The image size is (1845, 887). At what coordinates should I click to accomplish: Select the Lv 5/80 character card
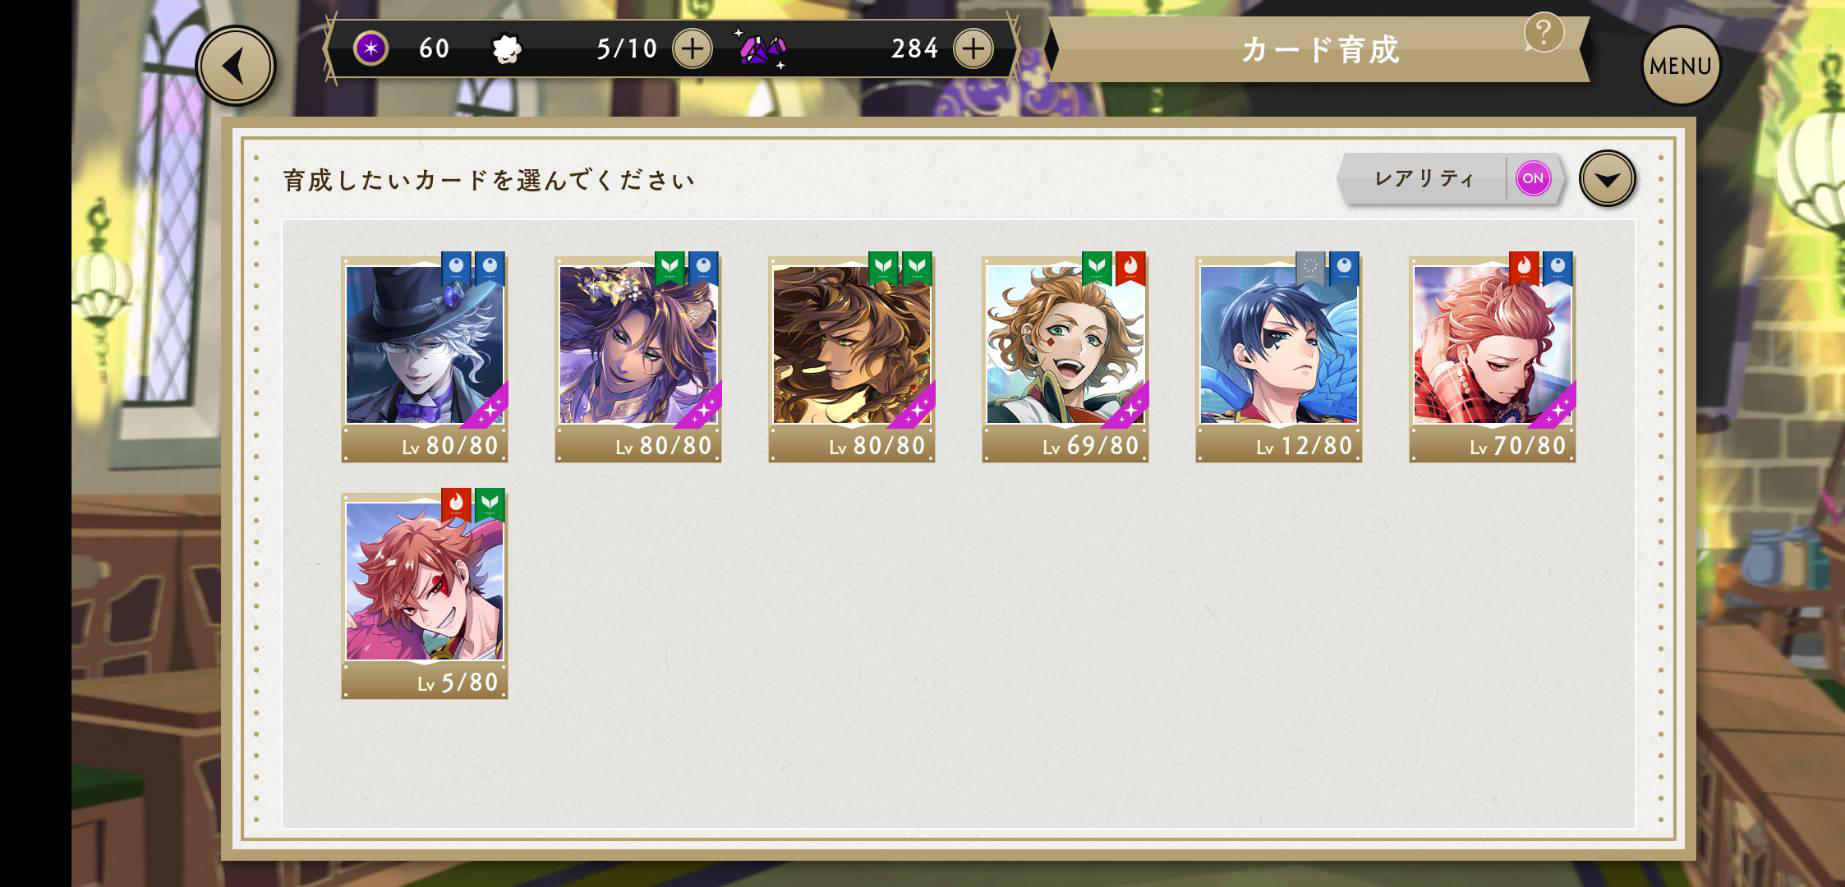(x=424, y=594)
